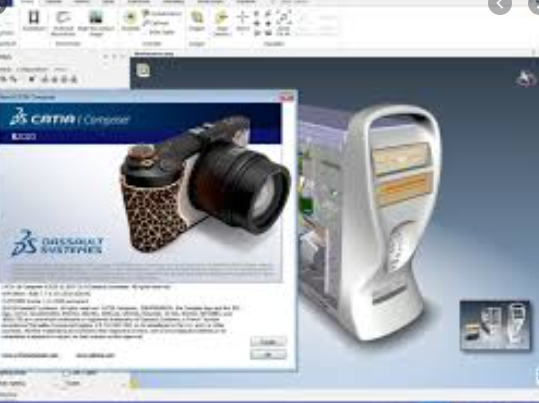Click the compass icon at the viewport's top right
This screenshot has height=403, width=539.
click(x=526, y=79)
